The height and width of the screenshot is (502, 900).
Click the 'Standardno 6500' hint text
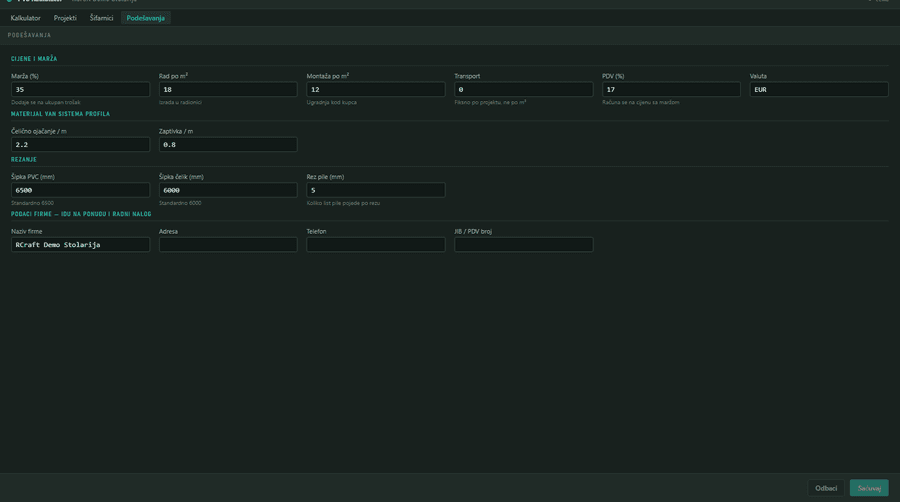pyautogui.click(x=32, y=203)
